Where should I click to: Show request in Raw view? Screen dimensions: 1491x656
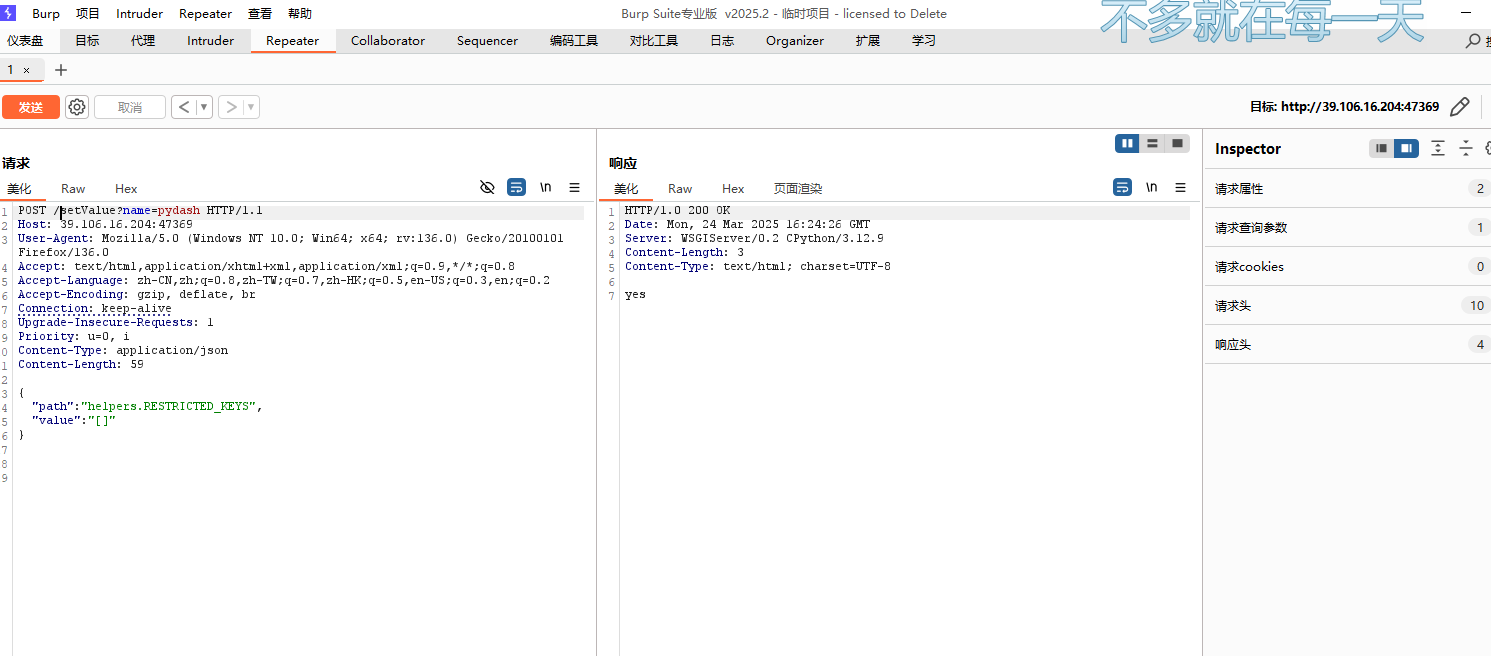(x=73, y=188)
